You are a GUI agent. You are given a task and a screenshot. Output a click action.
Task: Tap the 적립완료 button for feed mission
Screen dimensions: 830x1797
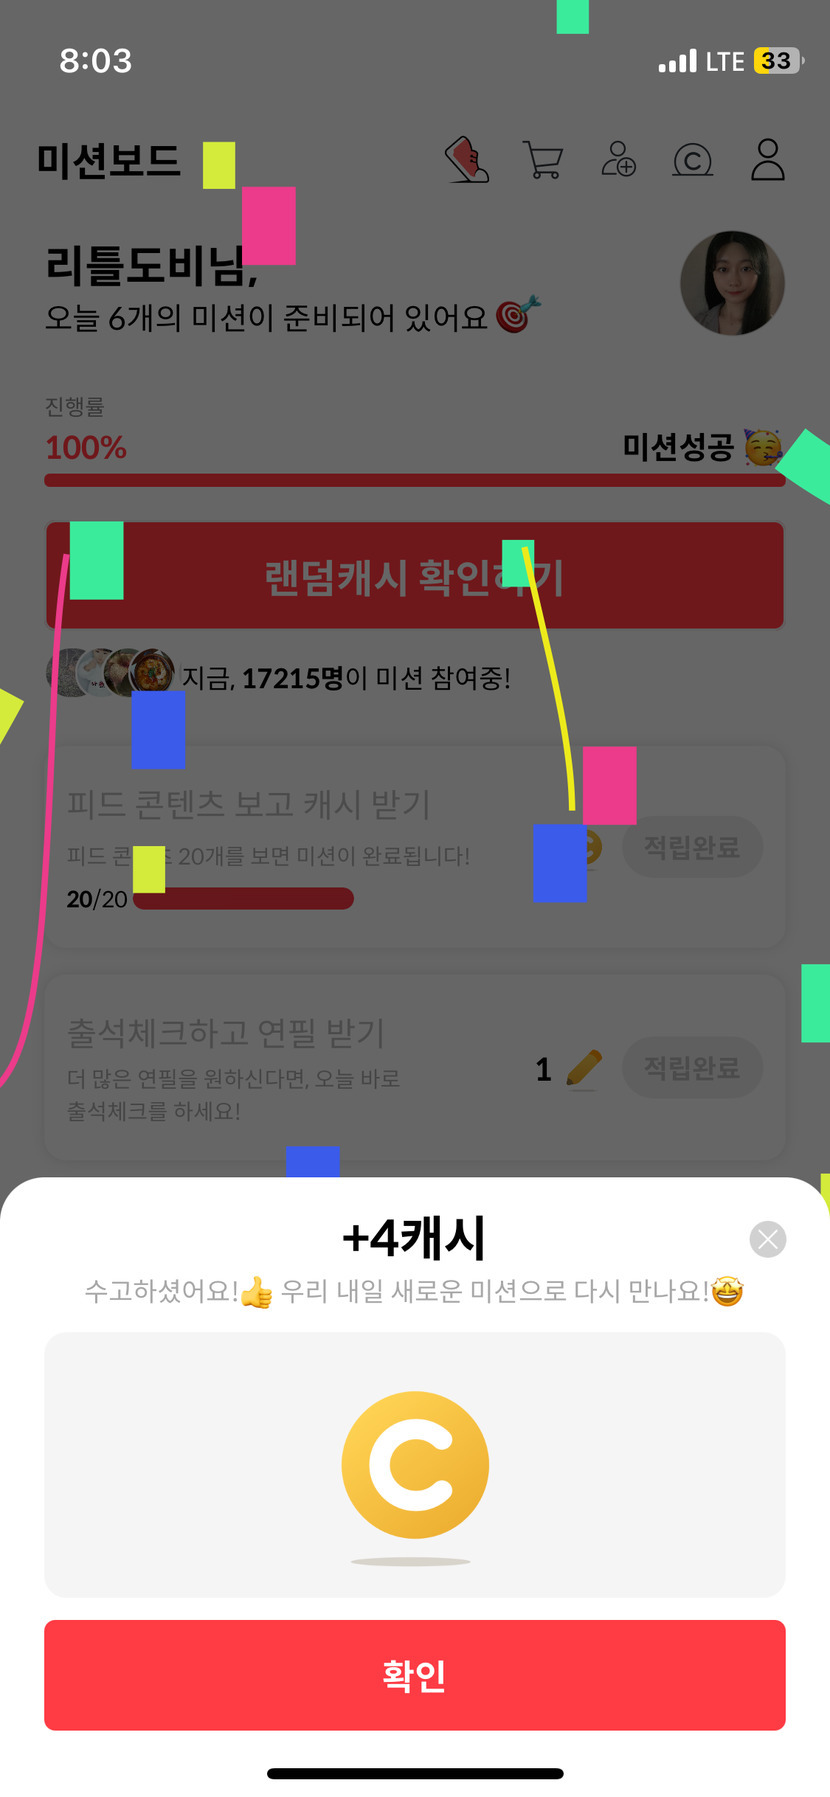pos(692,848)
